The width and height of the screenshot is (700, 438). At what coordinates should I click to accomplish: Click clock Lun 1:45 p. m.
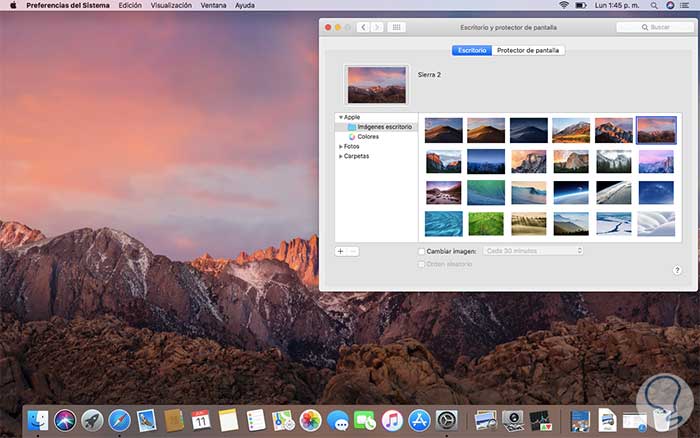pos(617,5)
